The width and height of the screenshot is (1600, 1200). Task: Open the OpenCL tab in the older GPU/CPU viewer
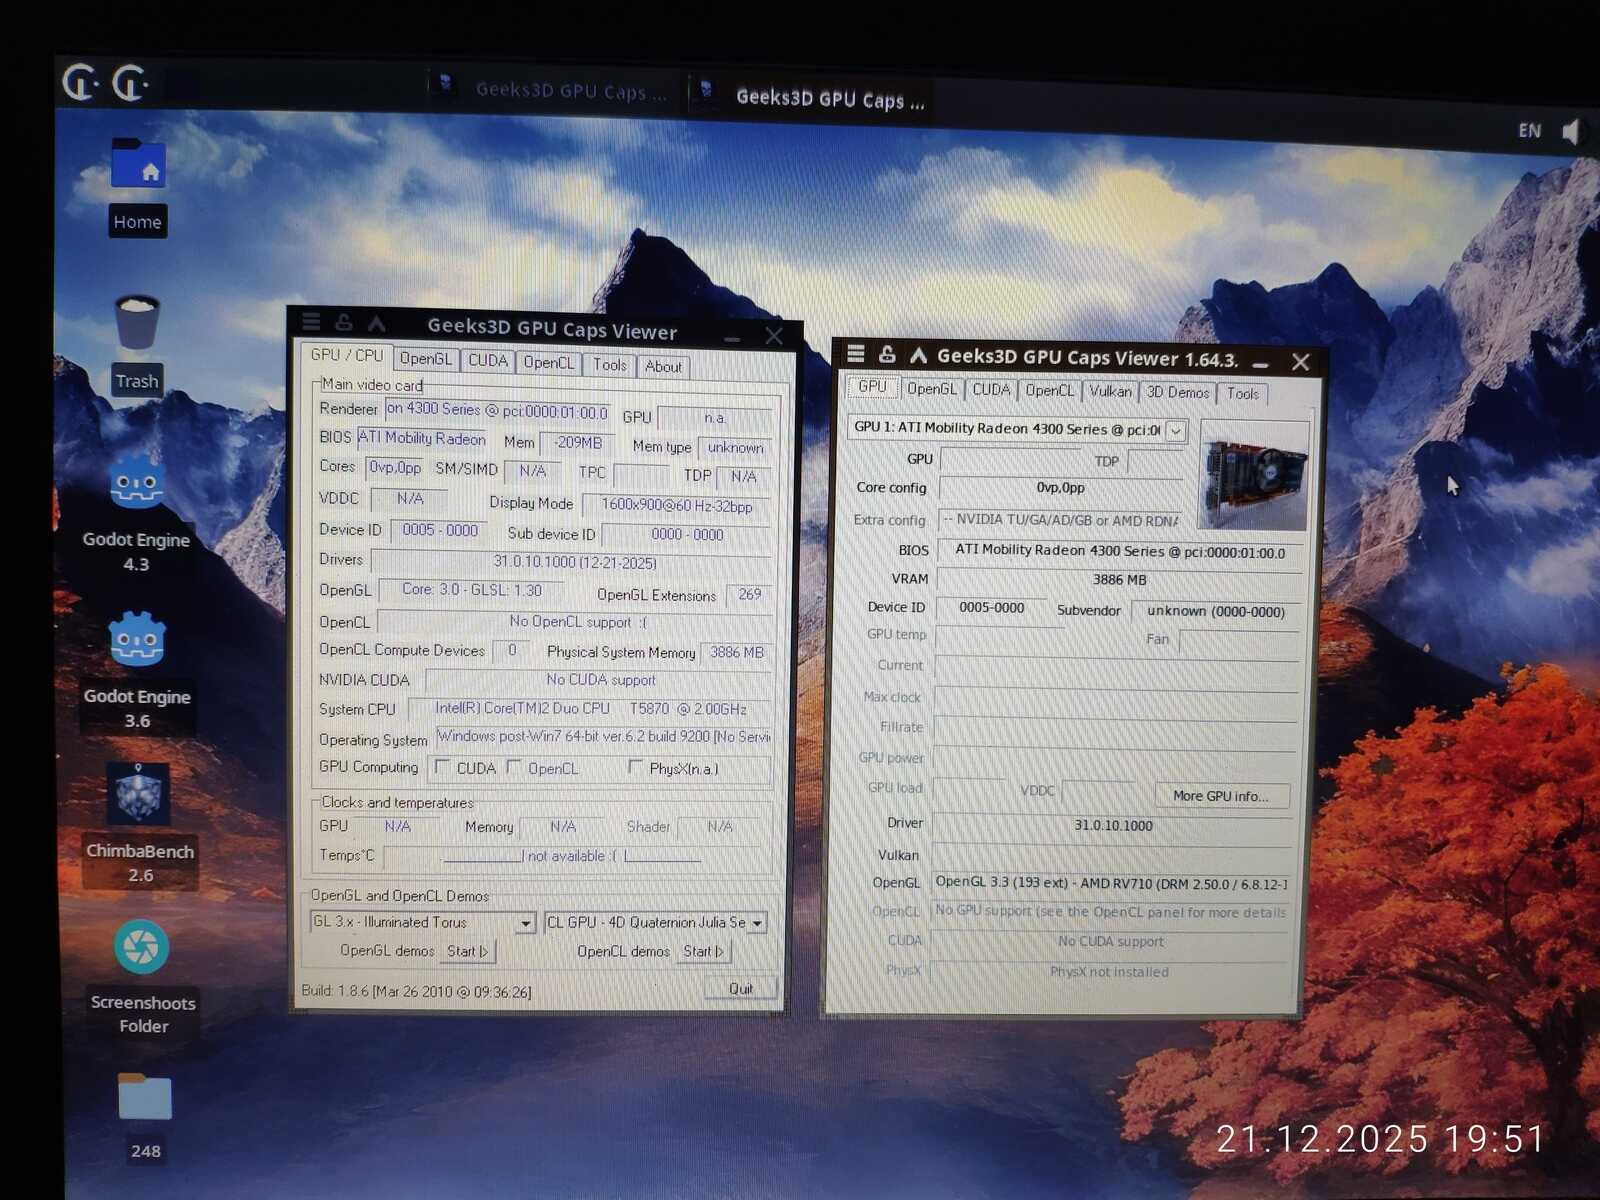(549, 362)
